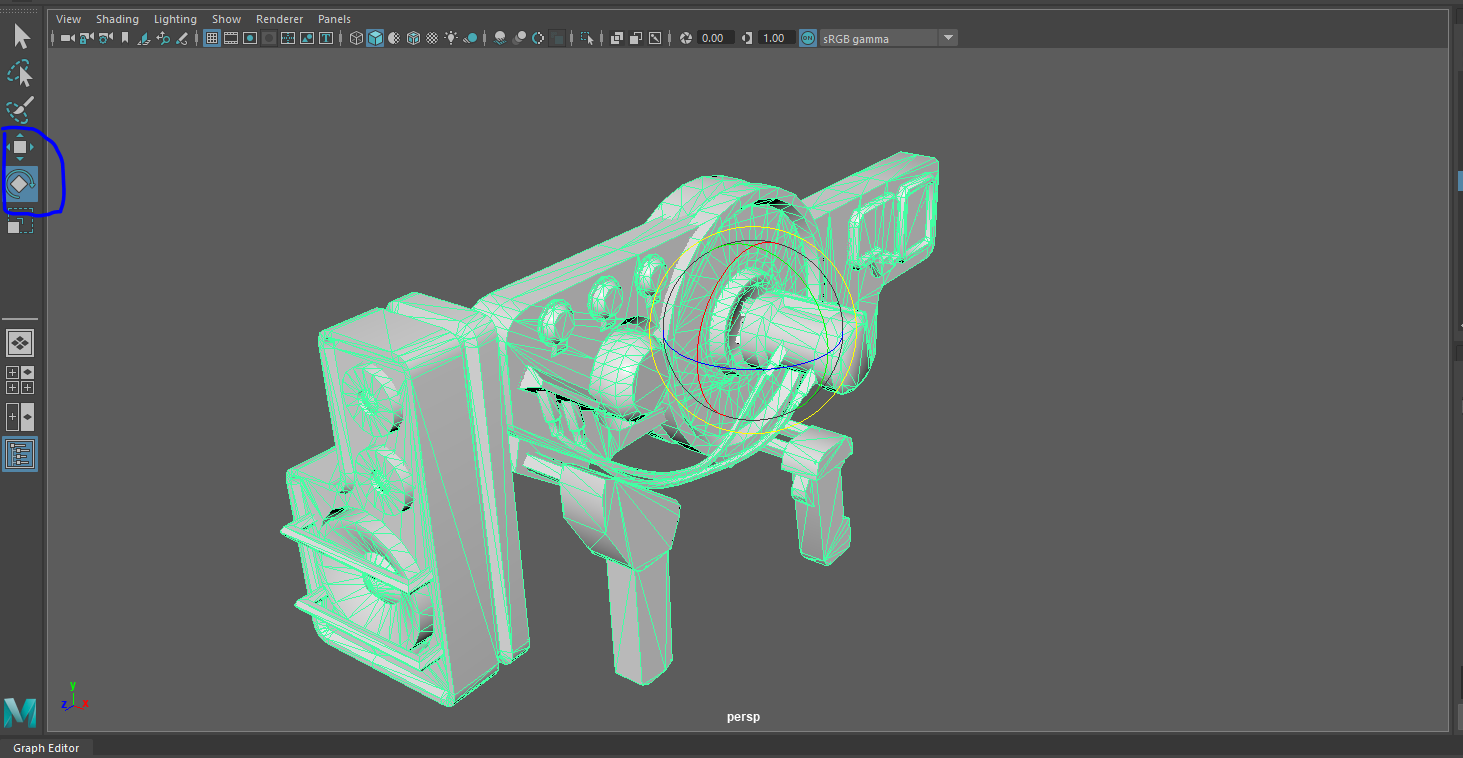Toggle XRay active components

(x=635, y=38)
